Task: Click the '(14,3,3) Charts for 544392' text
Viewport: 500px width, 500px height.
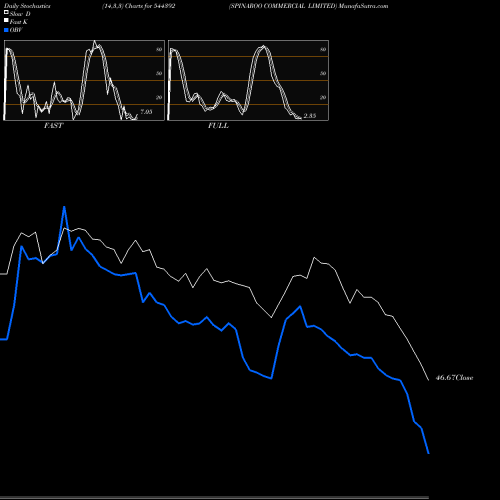Action: 138,6
